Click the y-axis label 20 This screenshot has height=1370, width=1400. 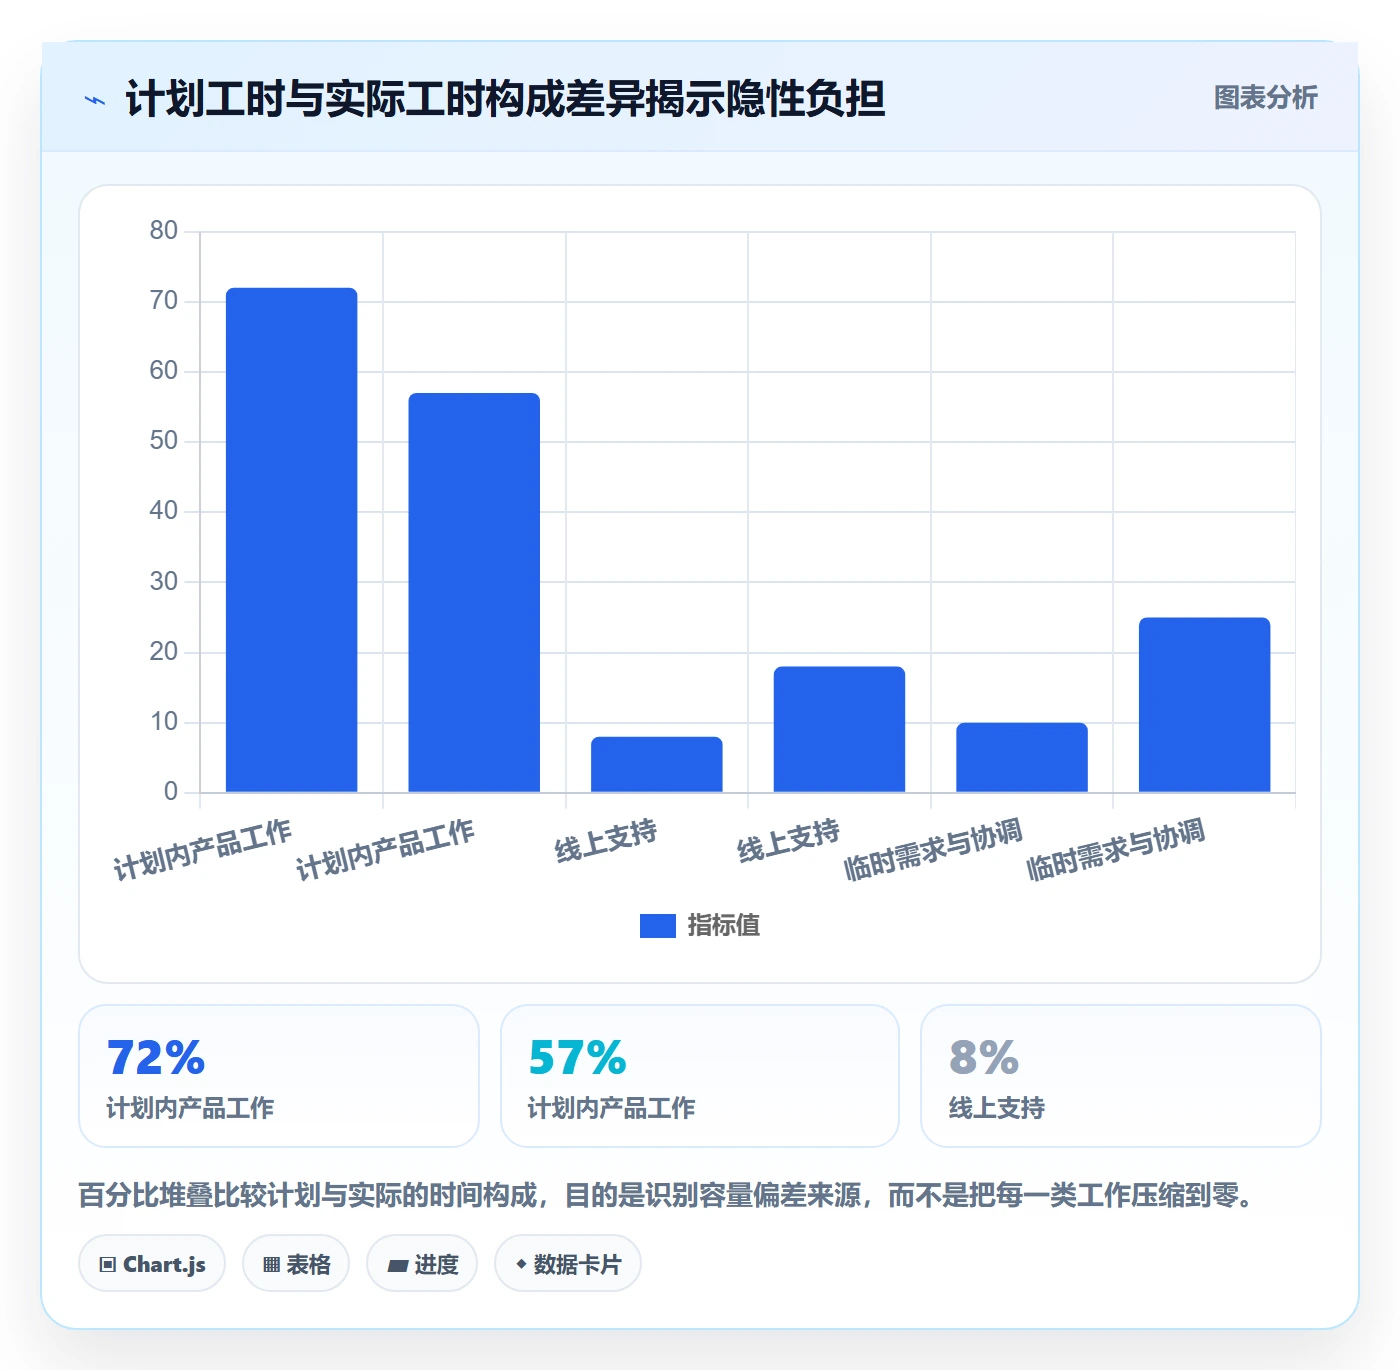click(163, 652)
